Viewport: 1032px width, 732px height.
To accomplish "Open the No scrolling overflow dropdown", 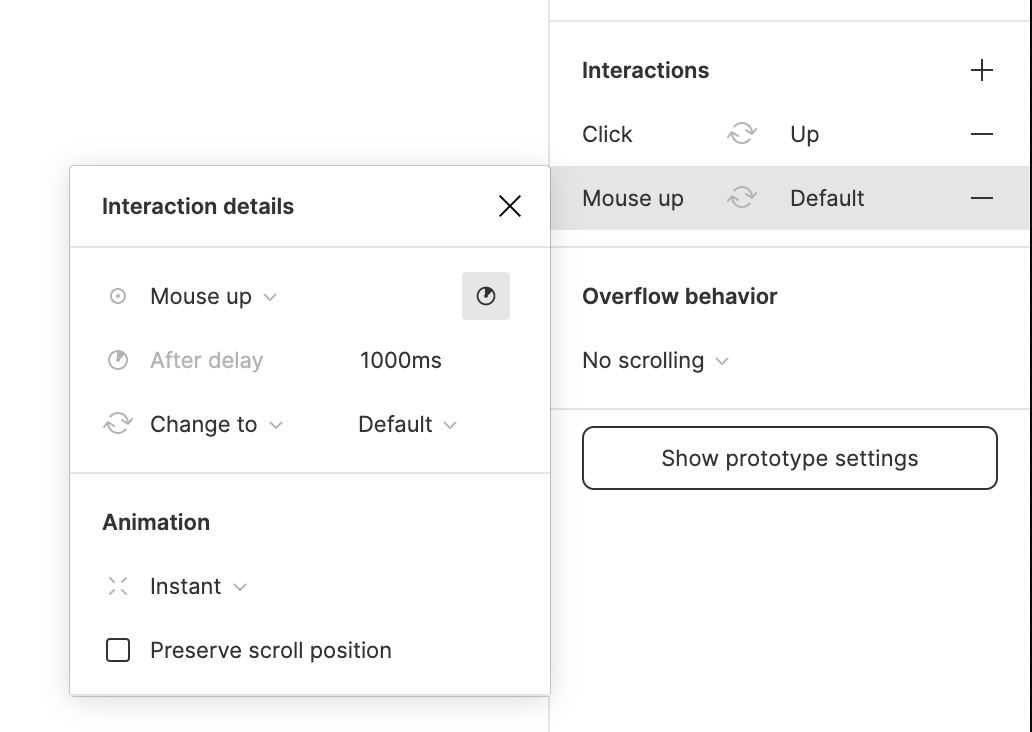I will click(x=656, y=360).
